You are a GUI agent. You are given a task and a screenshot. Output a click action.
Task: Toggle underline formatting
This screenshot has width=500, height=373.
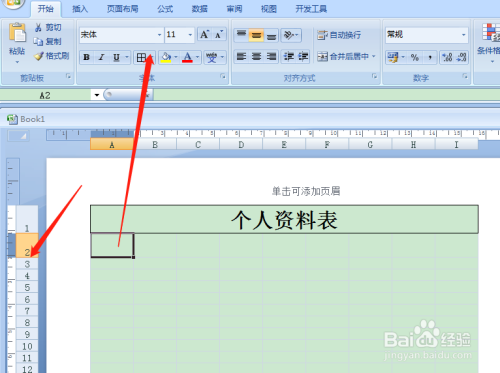click(x=116, y=57)
